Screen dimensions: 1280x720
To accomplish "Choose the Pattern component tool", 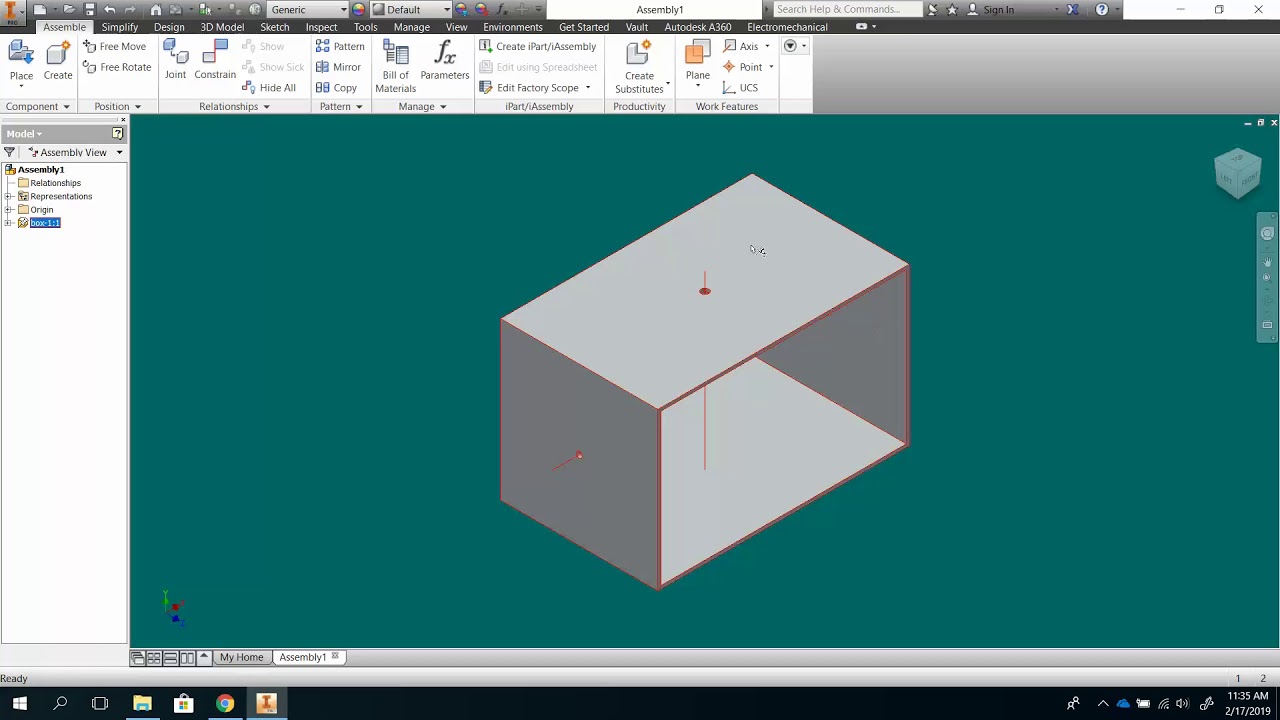I will tap(340, 46).
